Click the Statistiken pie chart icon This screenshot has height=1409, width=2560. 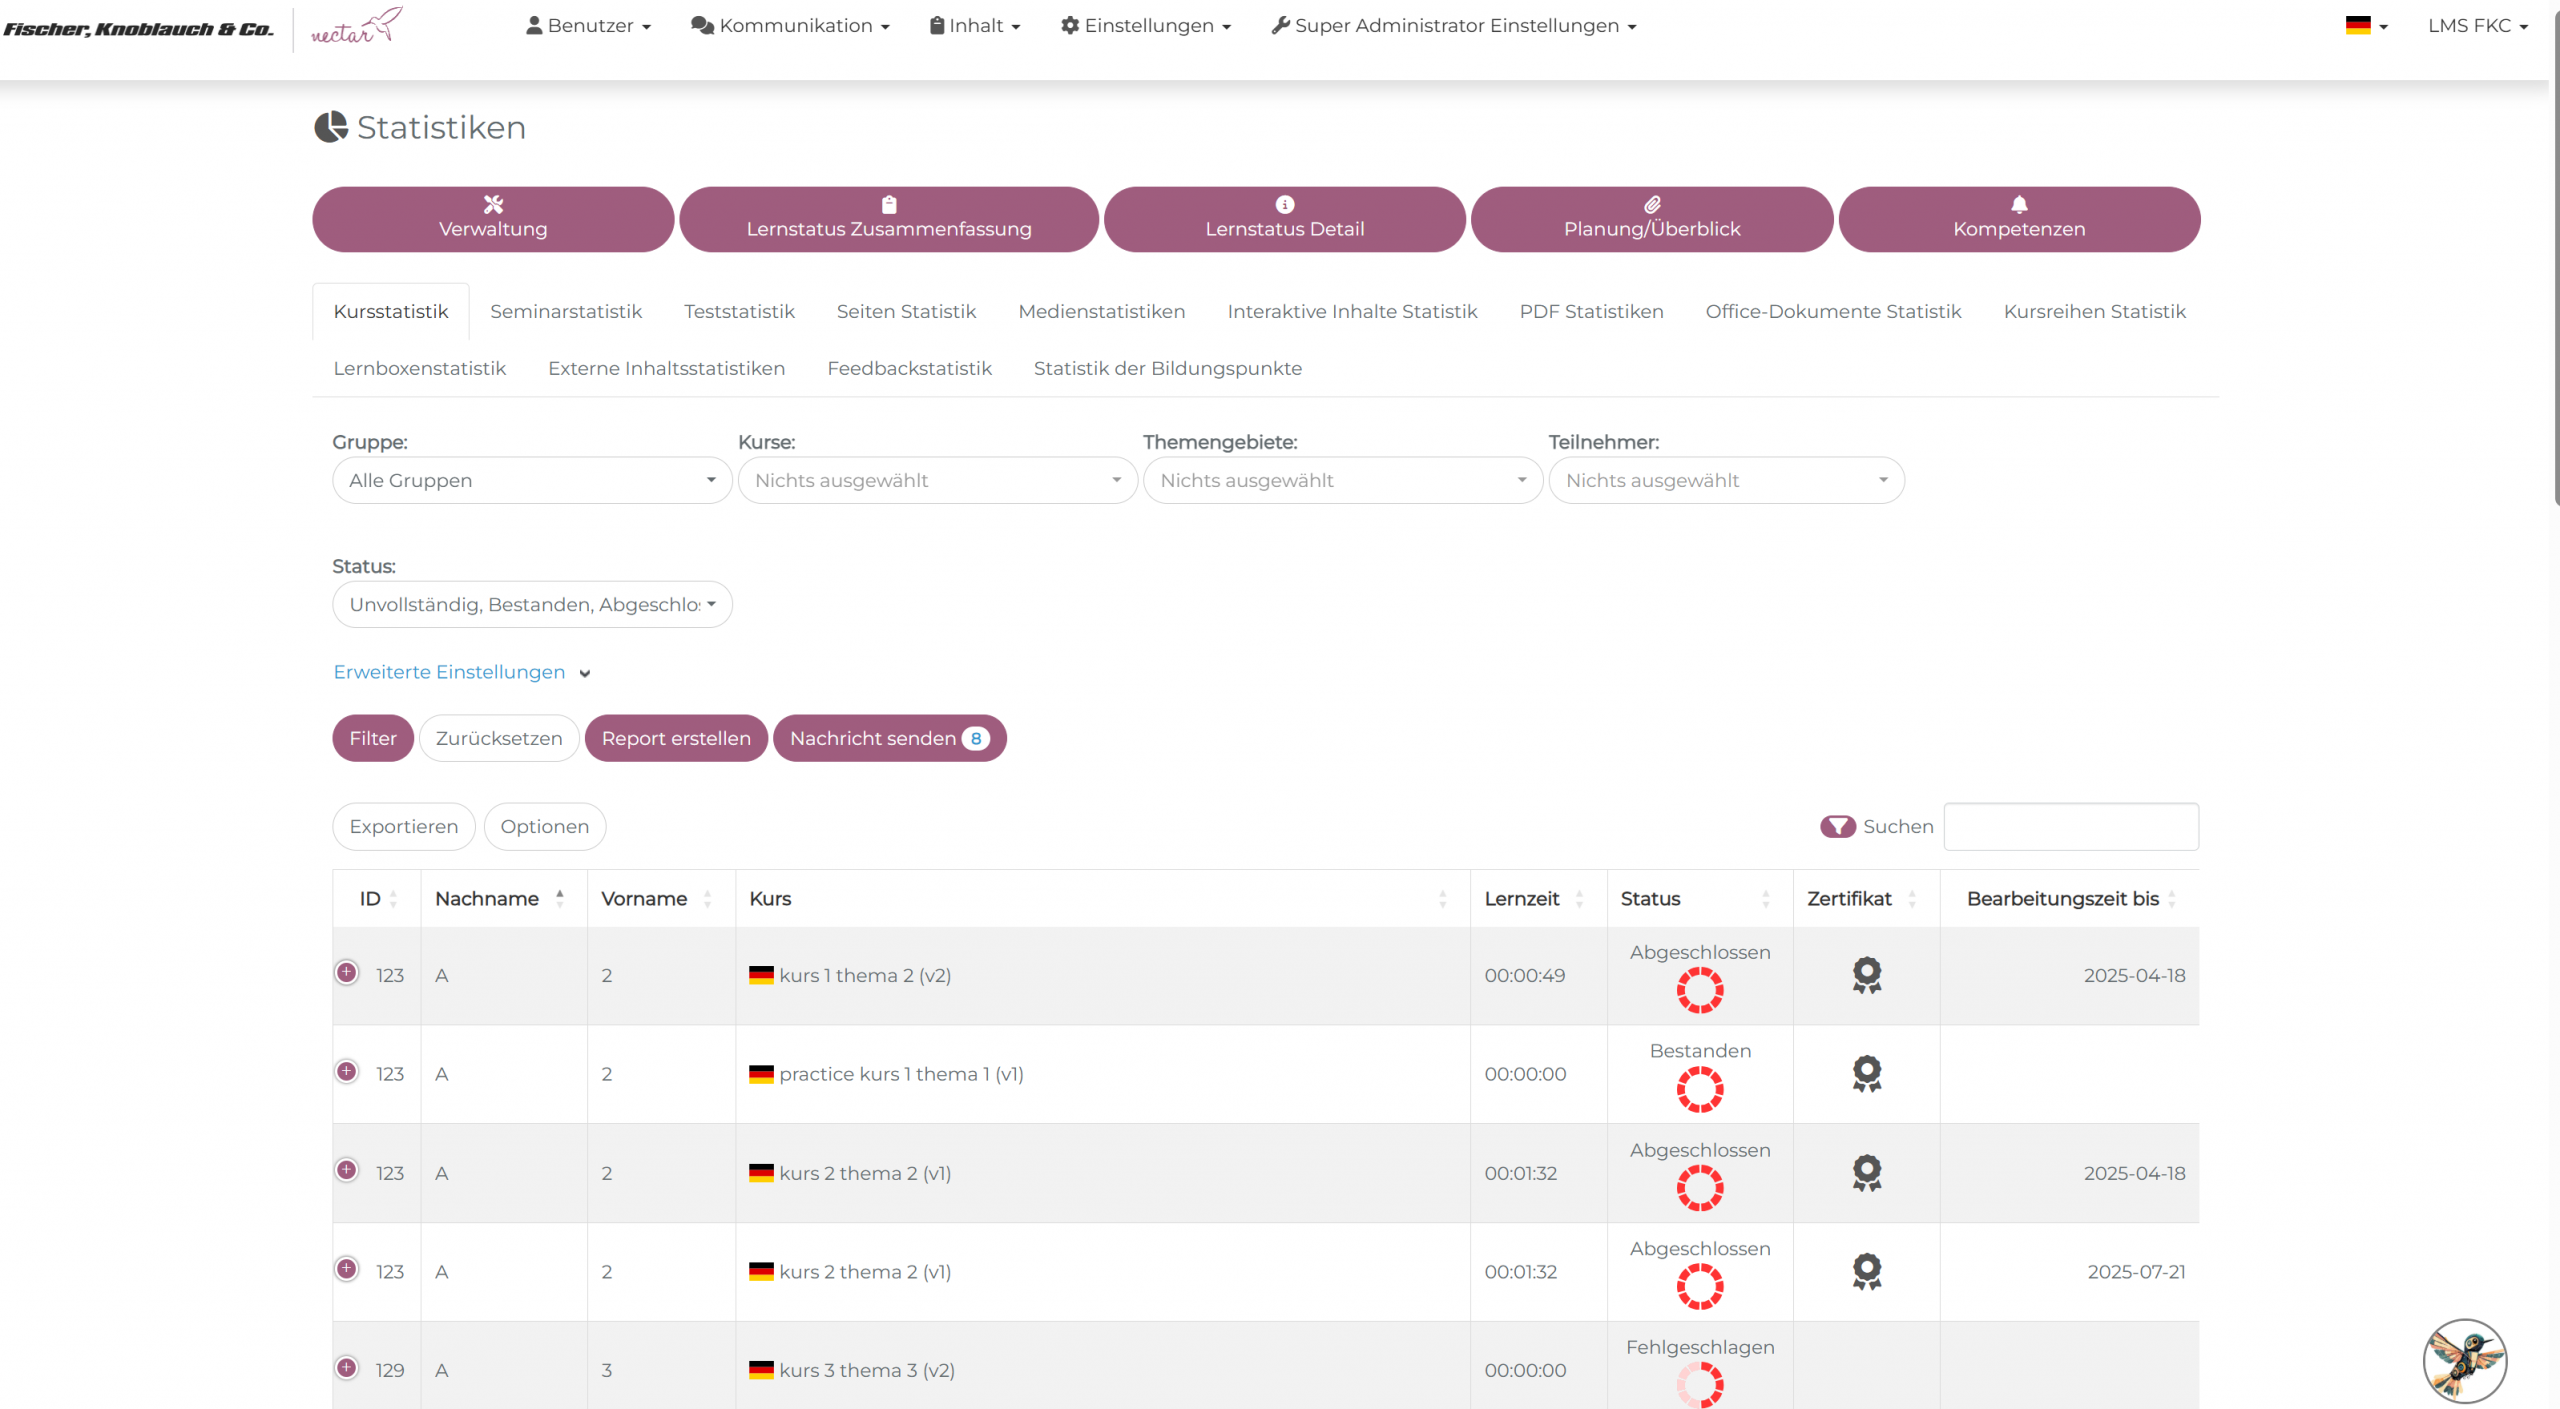pyautogui.click(x=331, y=127)
